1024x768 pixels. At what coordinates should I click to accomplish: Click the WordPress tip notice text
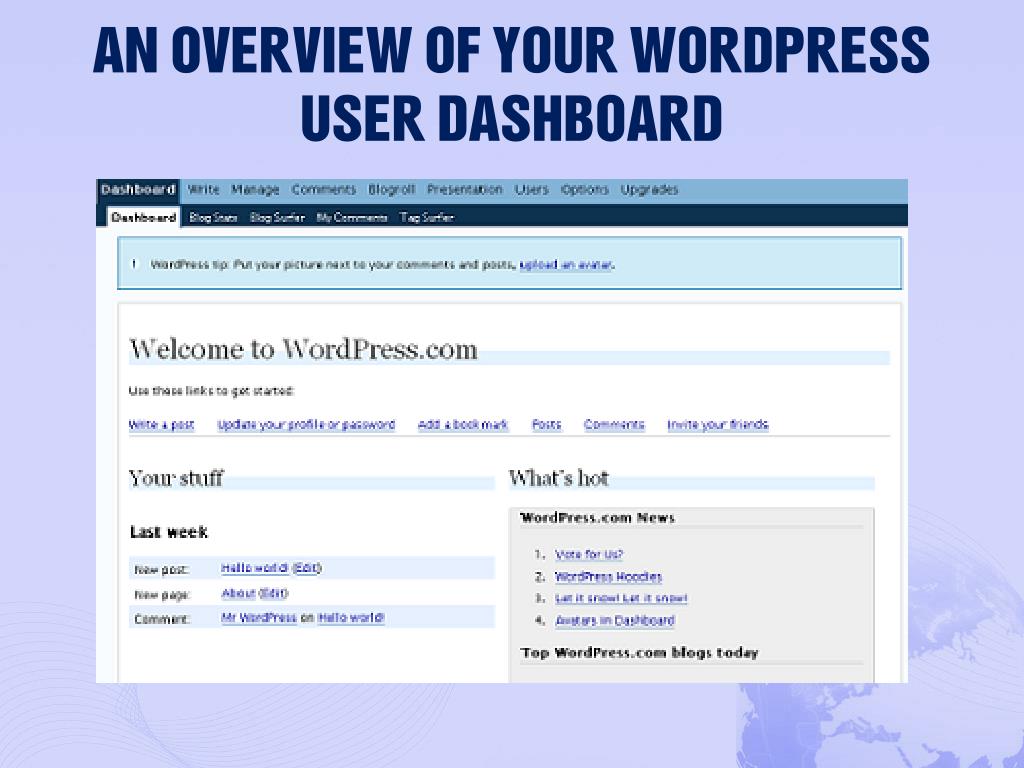click(383, 264)
